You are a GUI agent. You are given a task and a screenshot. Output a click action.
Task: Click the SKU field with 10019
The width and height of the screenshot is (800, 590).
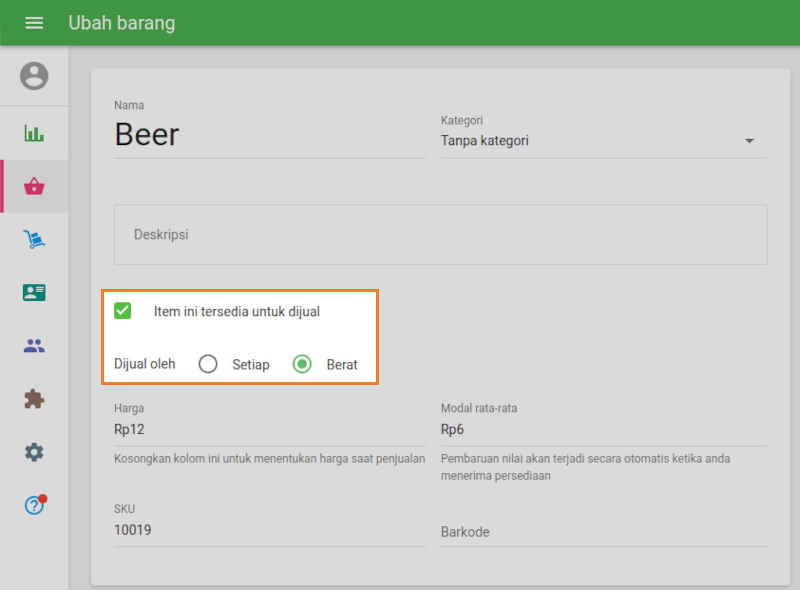(269, 530)
